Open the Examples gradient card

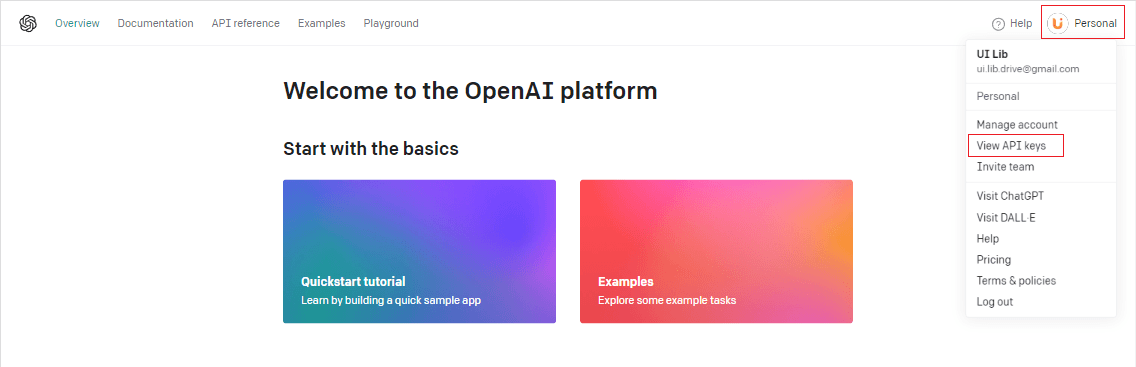coord(717,251)
